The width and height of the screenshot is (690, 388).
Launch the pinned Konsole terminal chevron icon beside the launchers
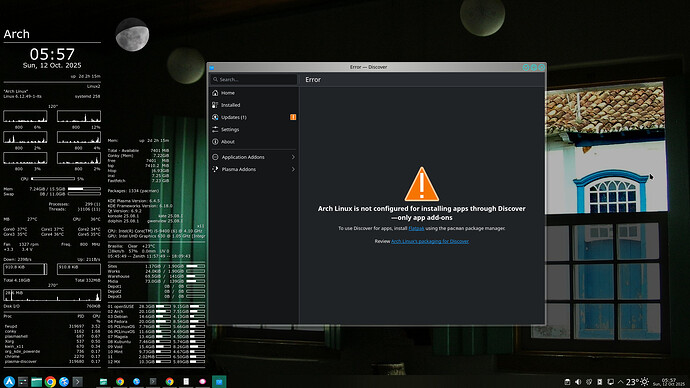click(77, 381)
